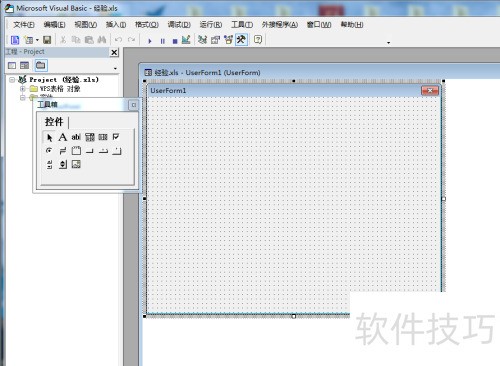The height and width of the screenshot is (366, 500).
Task: Open the 调试(D) menu
Action: (x=179, y=25)
